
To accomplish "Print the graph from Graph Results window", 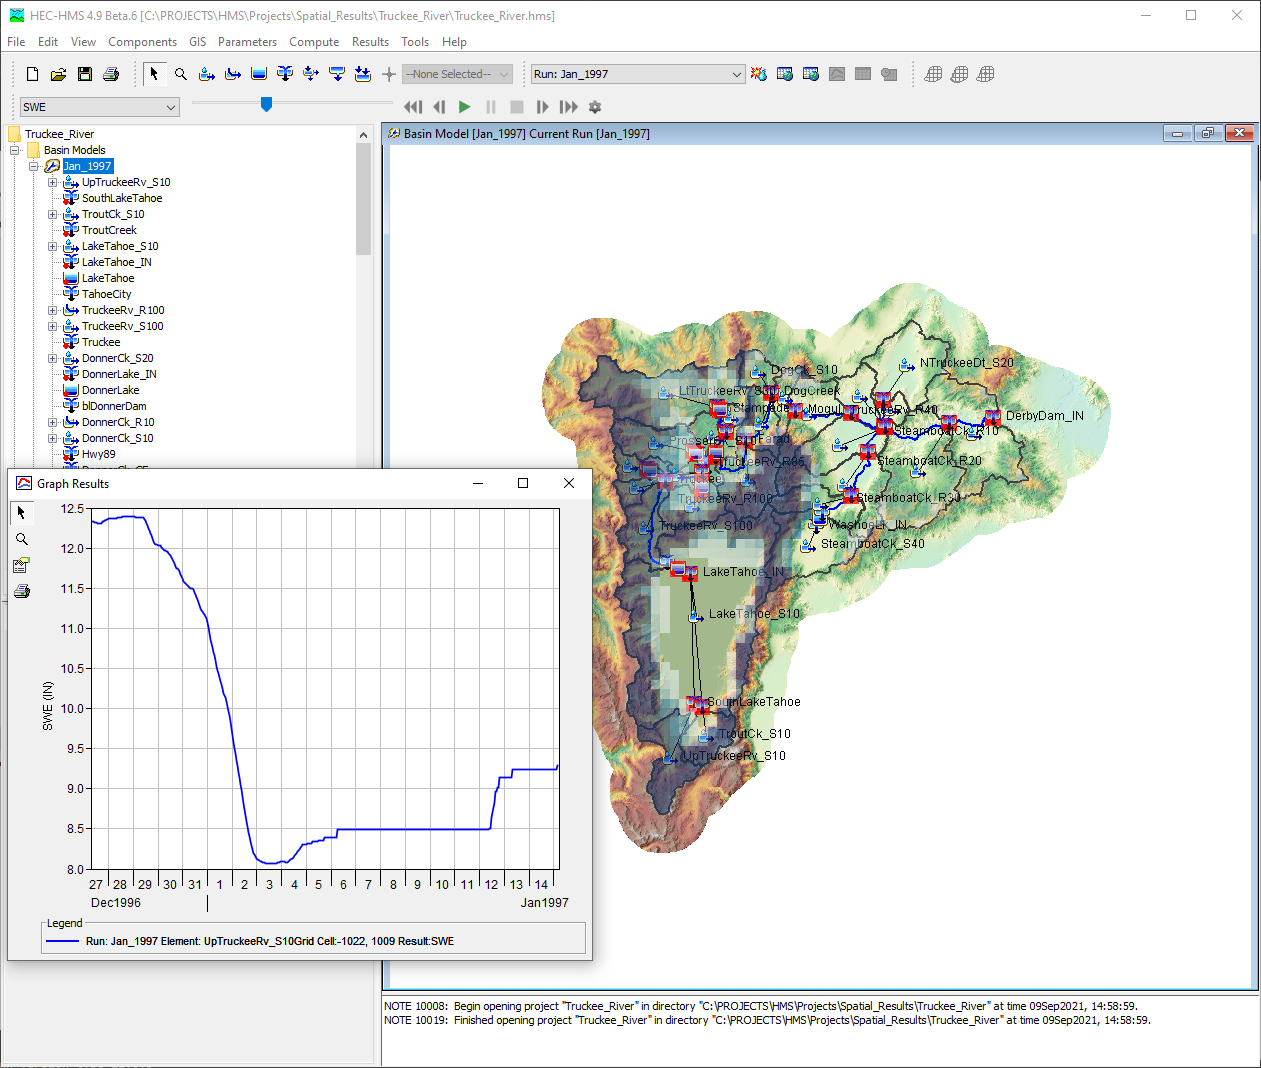I will pos(22,591).
